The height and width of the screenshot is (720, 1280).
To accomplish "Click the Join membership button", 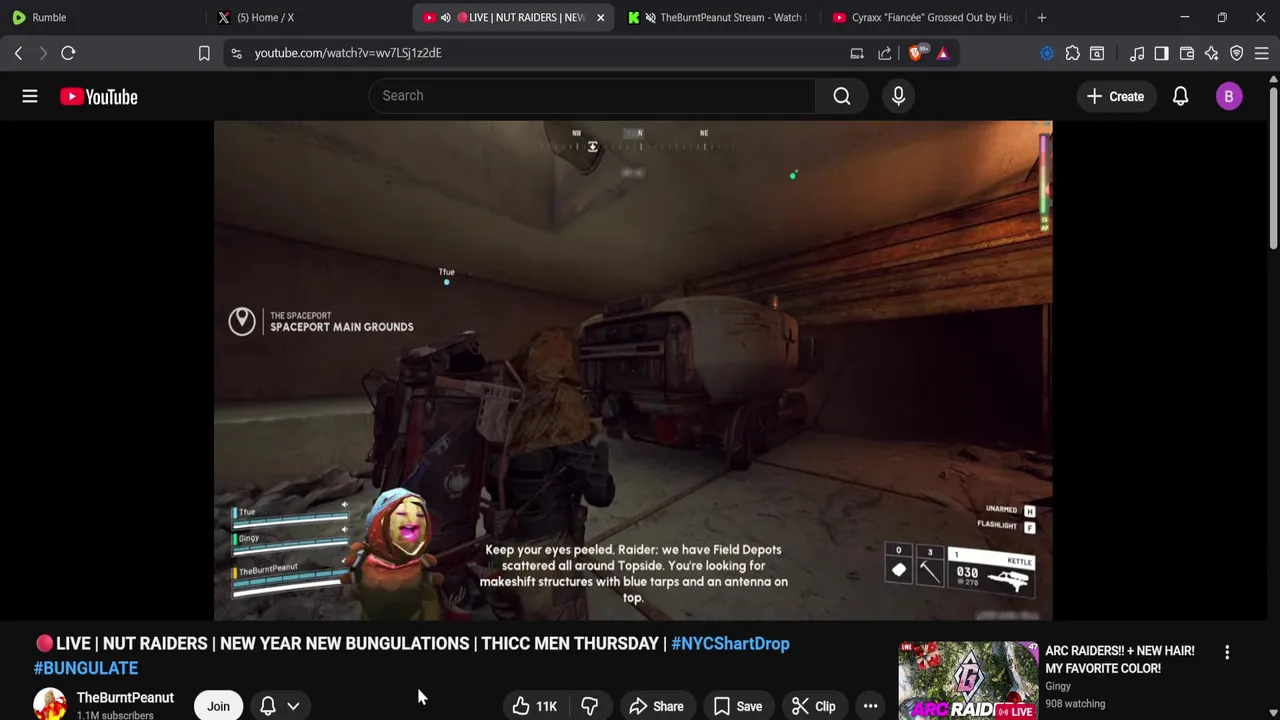I will pyautogui.click(x=218, y=706).
